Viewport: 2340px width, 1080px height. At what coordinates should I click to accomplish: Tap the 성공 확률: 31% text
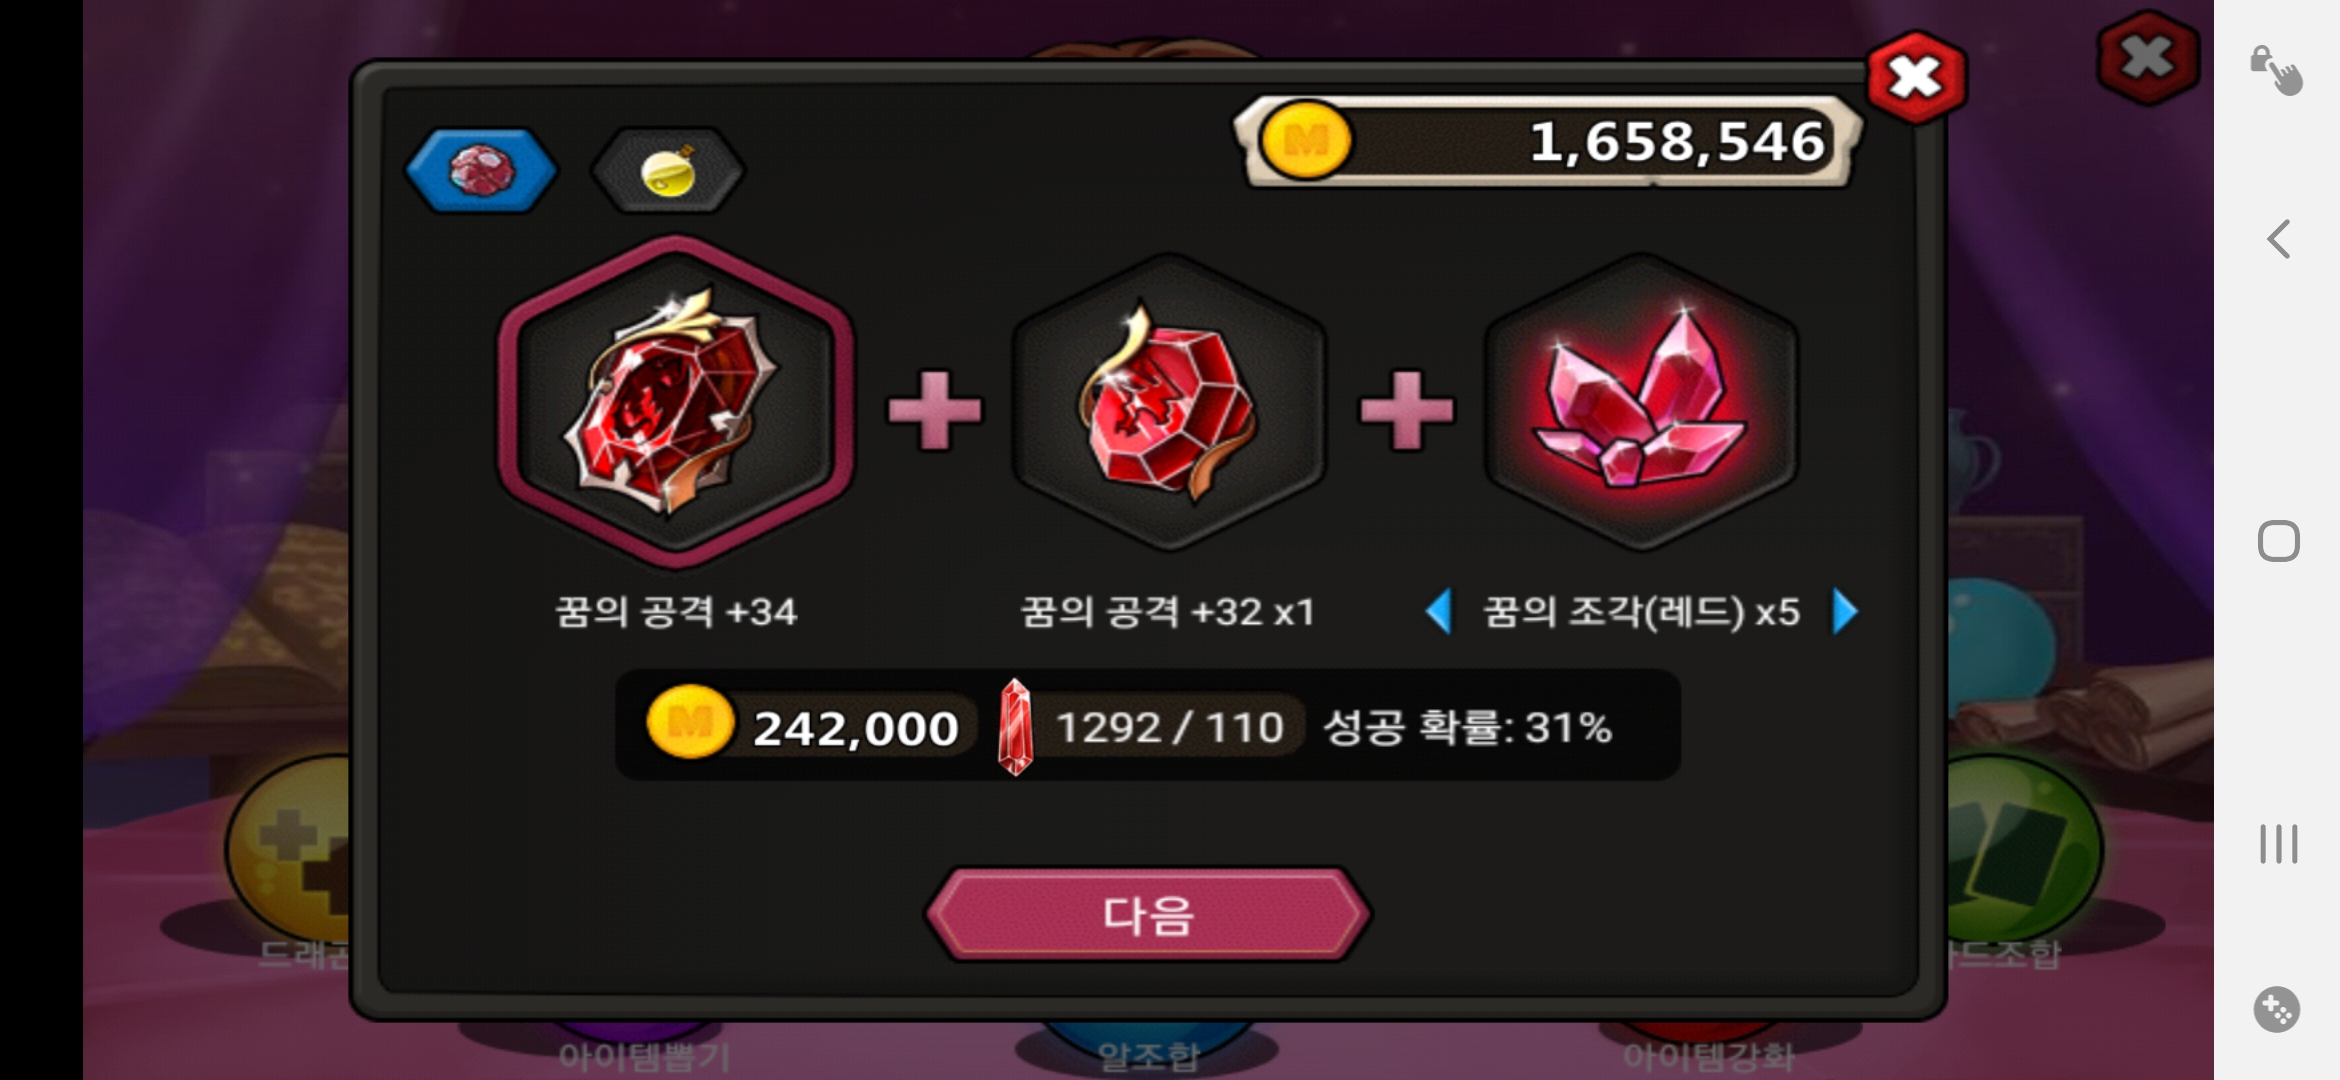(x=1467, y=728)
